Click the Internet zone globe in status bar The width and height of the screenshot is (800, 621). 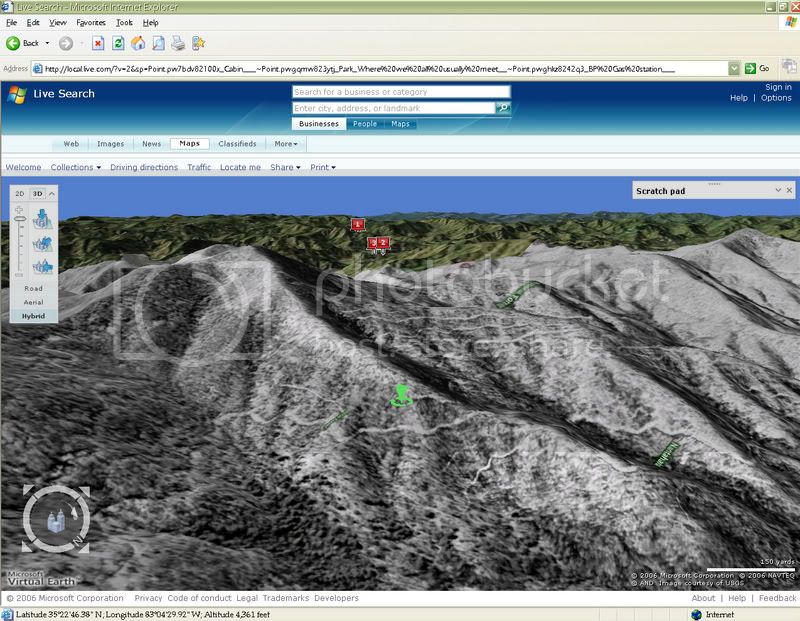click(x=696, y=614)
